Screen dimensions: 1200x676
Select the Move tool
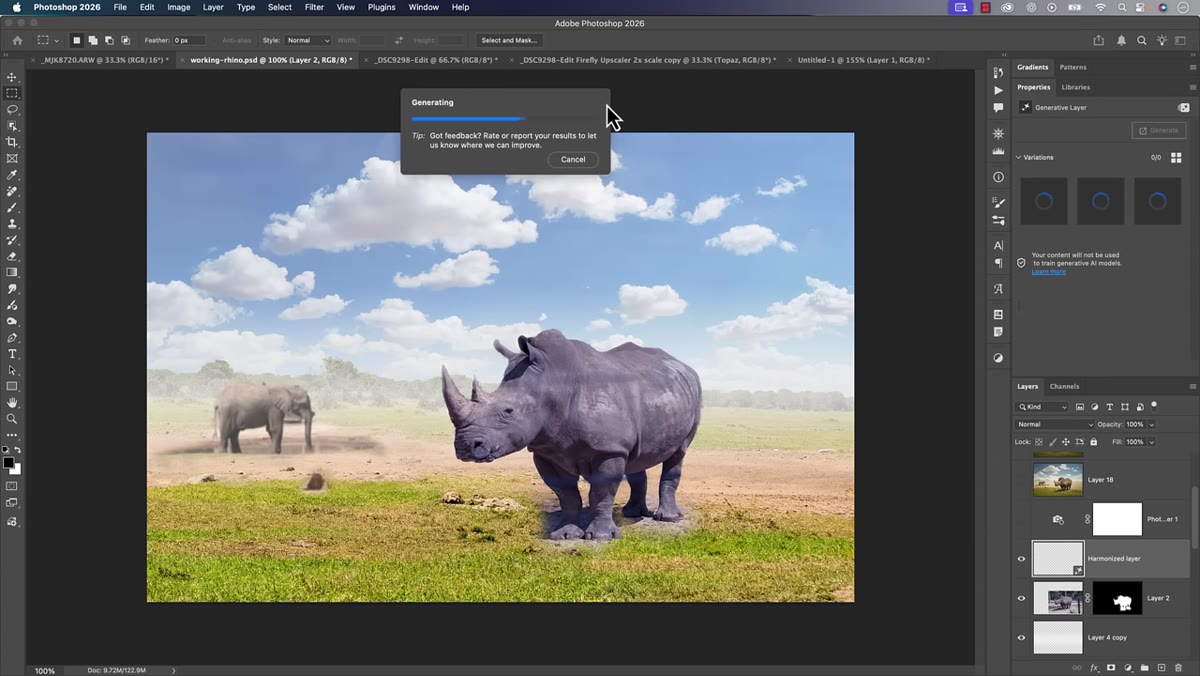(x=12, y=77)
